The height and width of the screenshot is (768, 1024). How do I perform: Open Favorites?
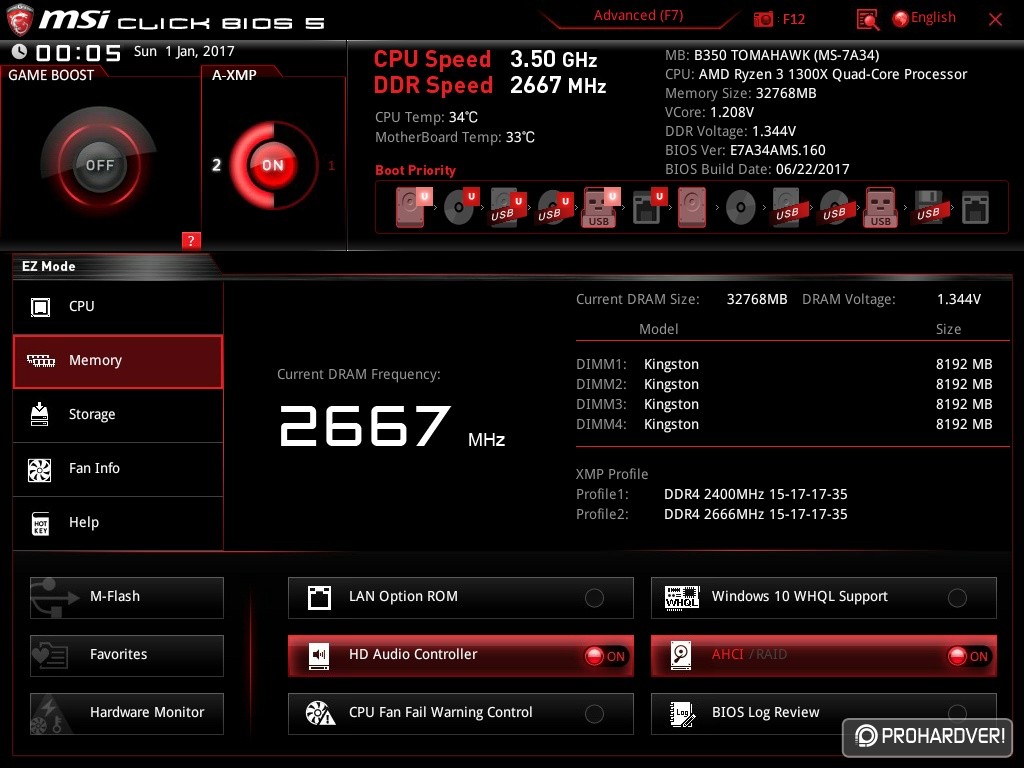coord(127,655)
